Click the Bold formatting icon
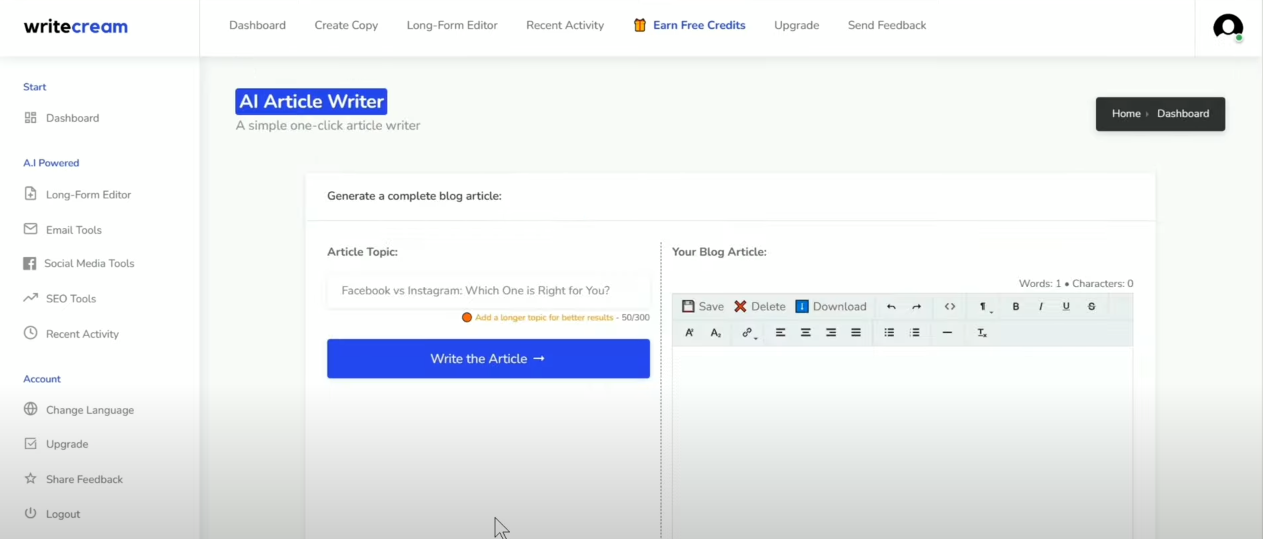1263x539 pixels. (x=1016, y=307)
